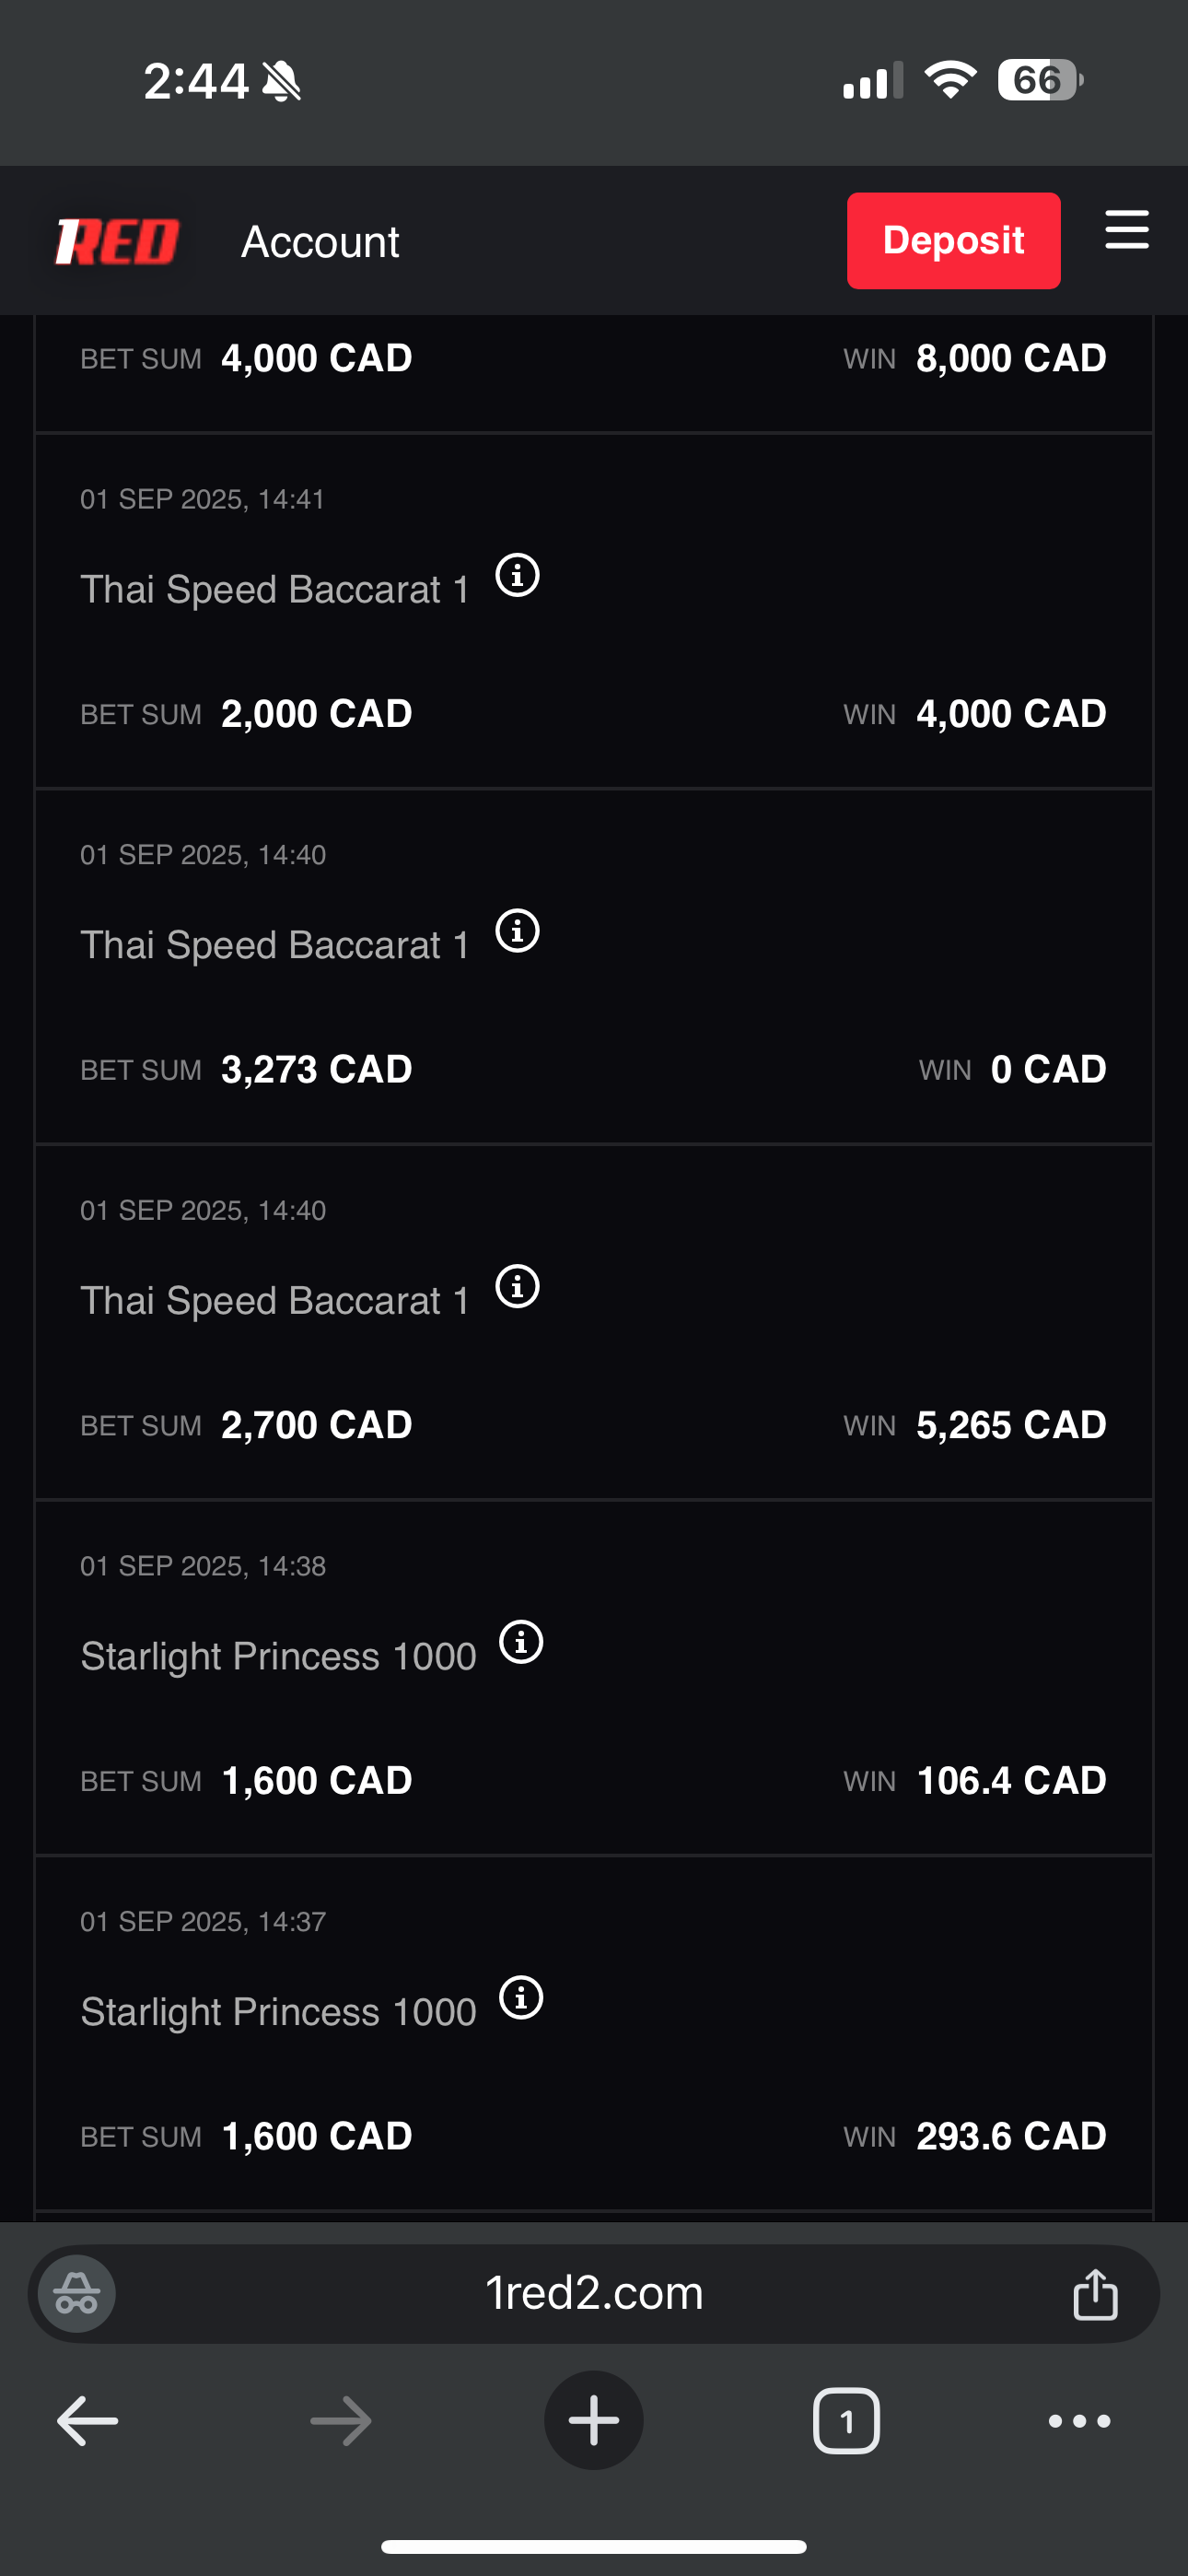Go back with the browser back arrow
This screenshot has height=2576, width=1188.
pos(88,2421)
